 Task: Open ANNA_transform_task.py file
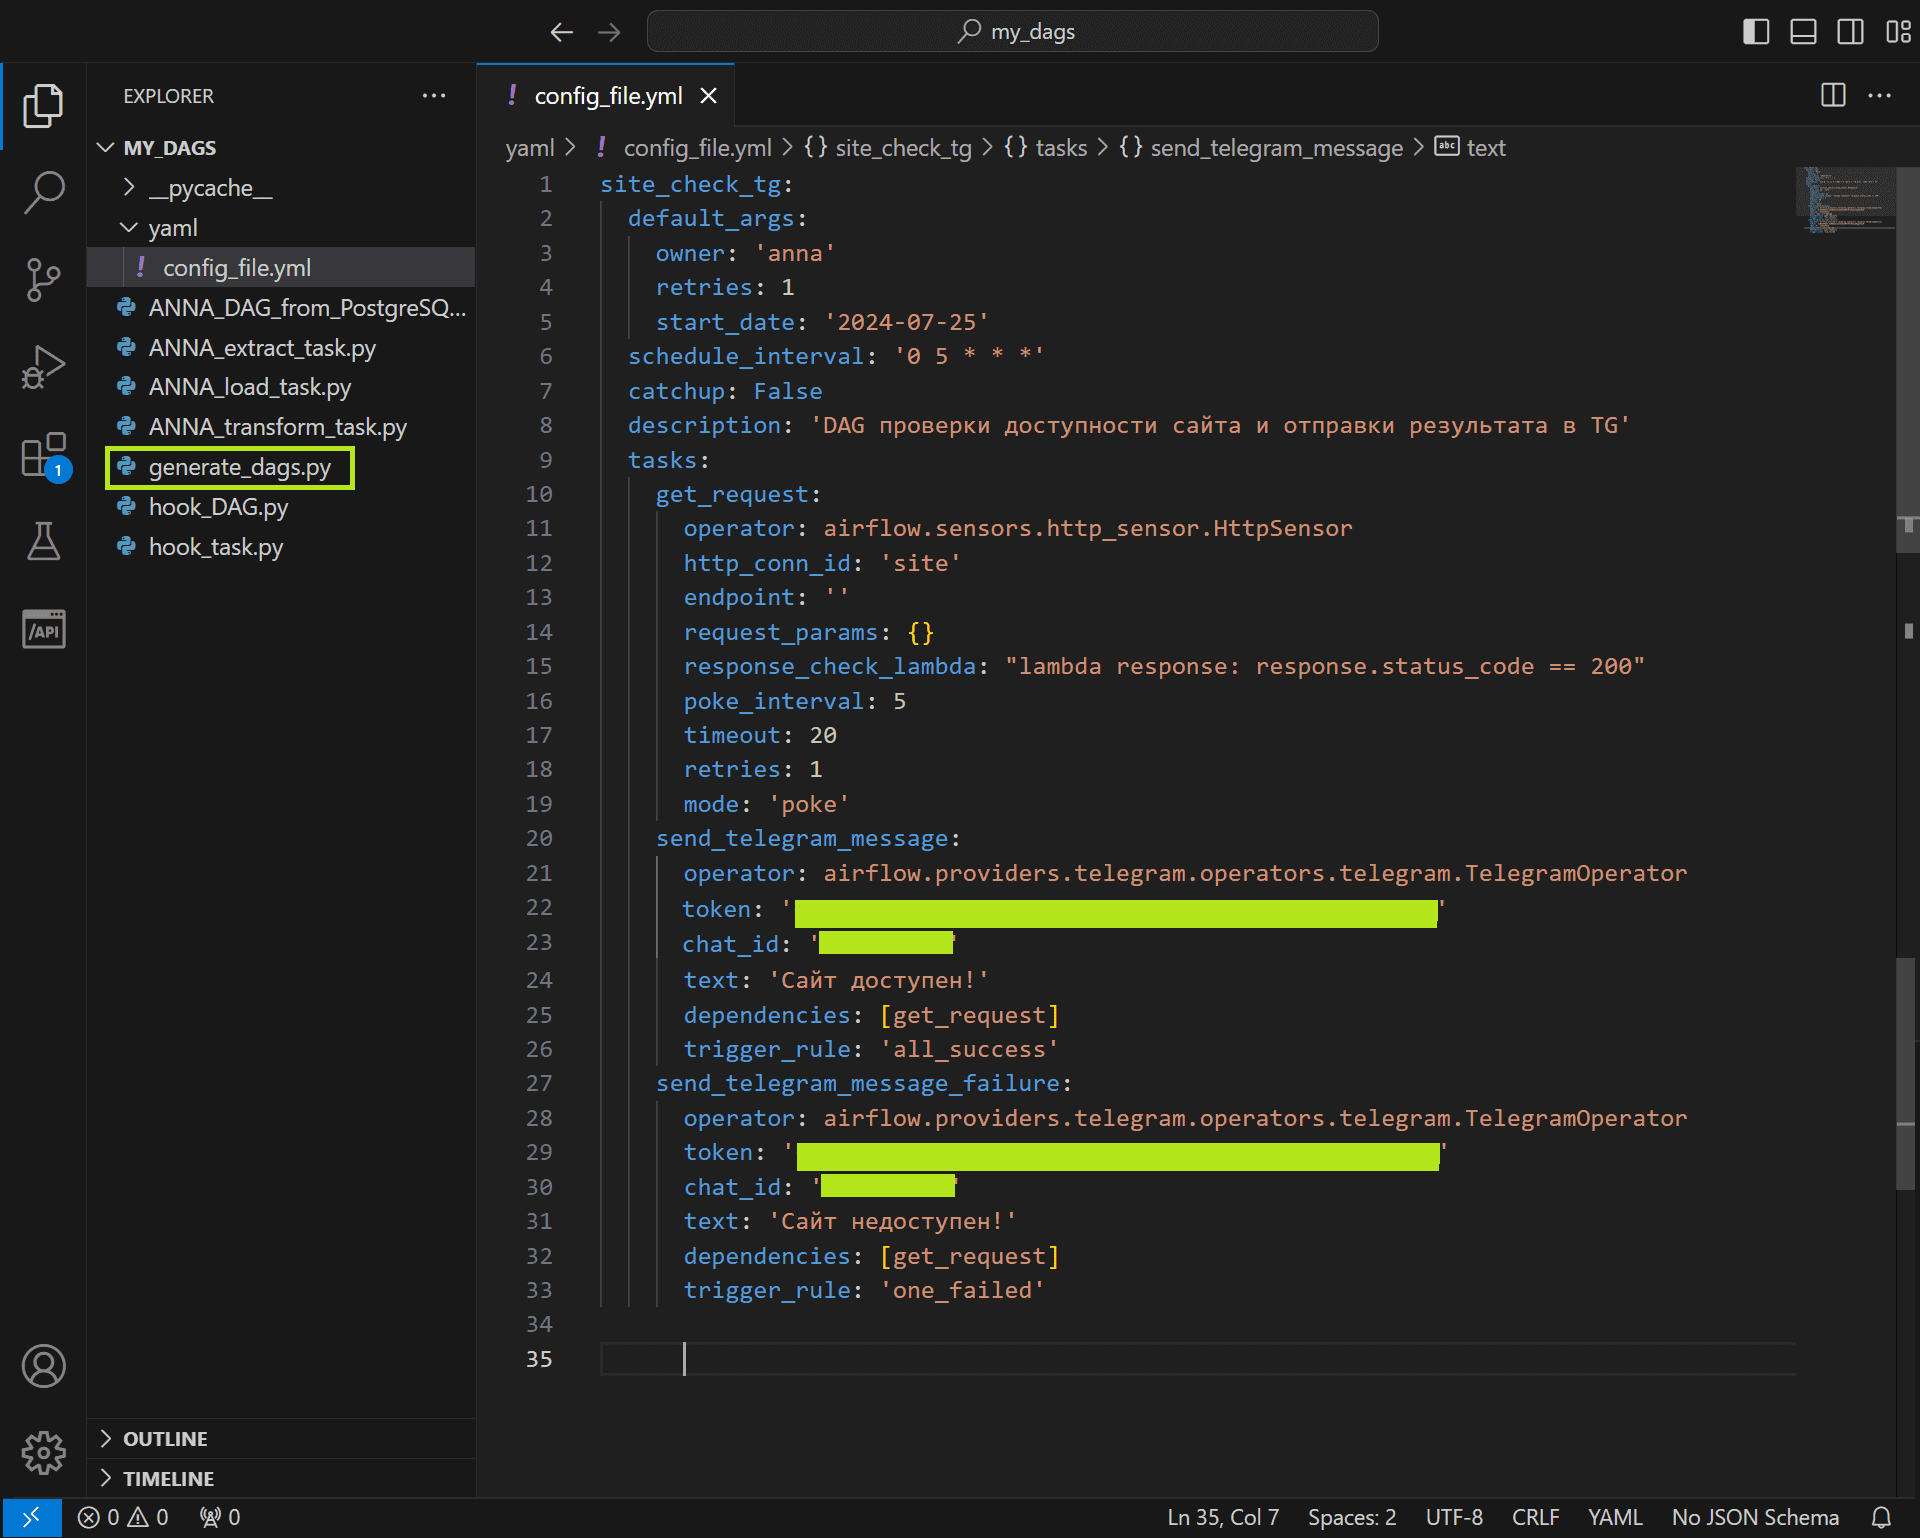pos(281,427)
